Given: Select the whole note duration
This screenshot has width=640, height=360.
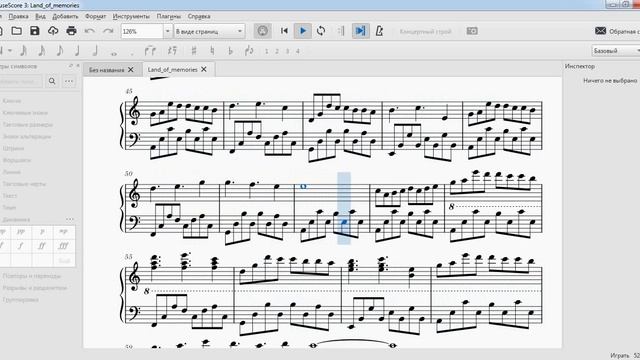Looking at the screenshot, I should coord(113,53).
